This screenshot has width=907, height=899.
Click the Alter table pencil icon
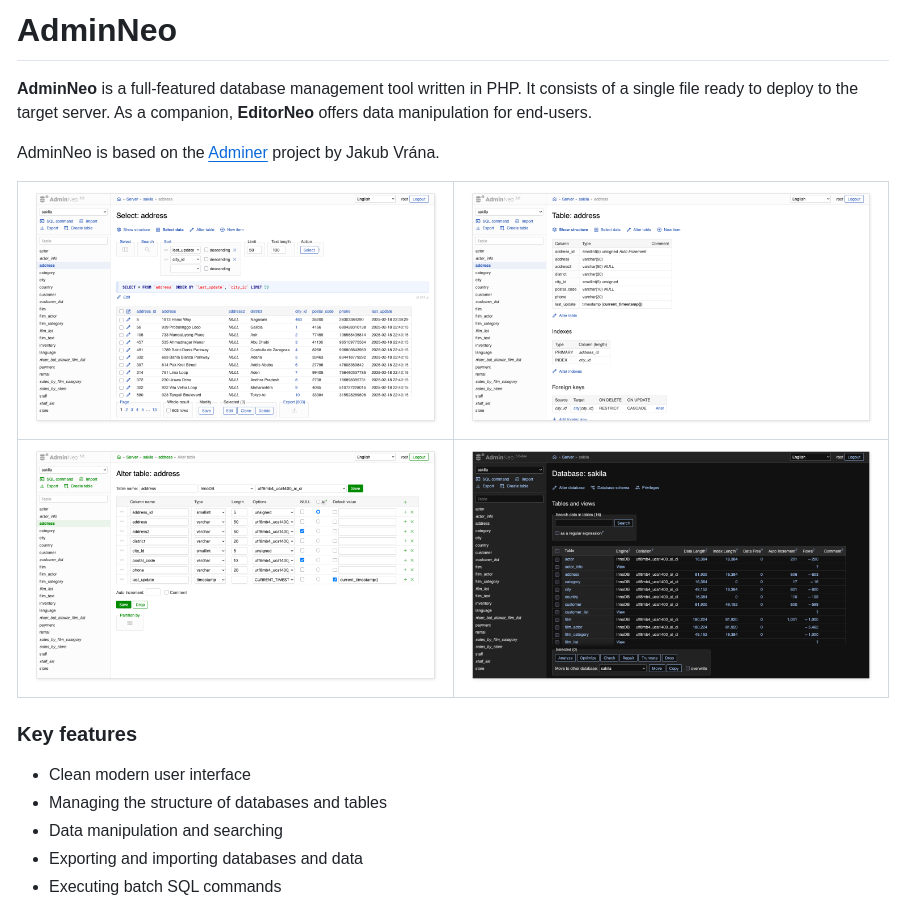coord(191,229)
